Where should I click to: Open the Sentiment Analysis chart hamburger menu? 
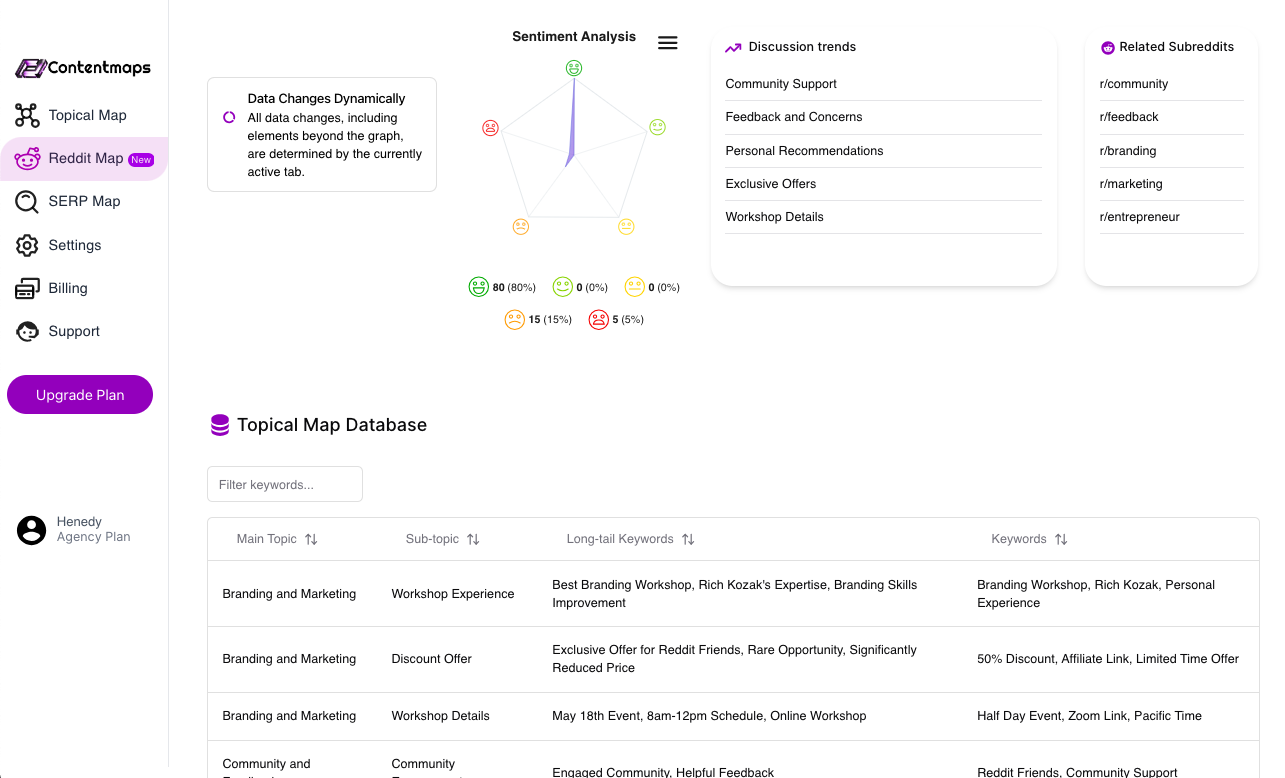click(x=668, y=43)
